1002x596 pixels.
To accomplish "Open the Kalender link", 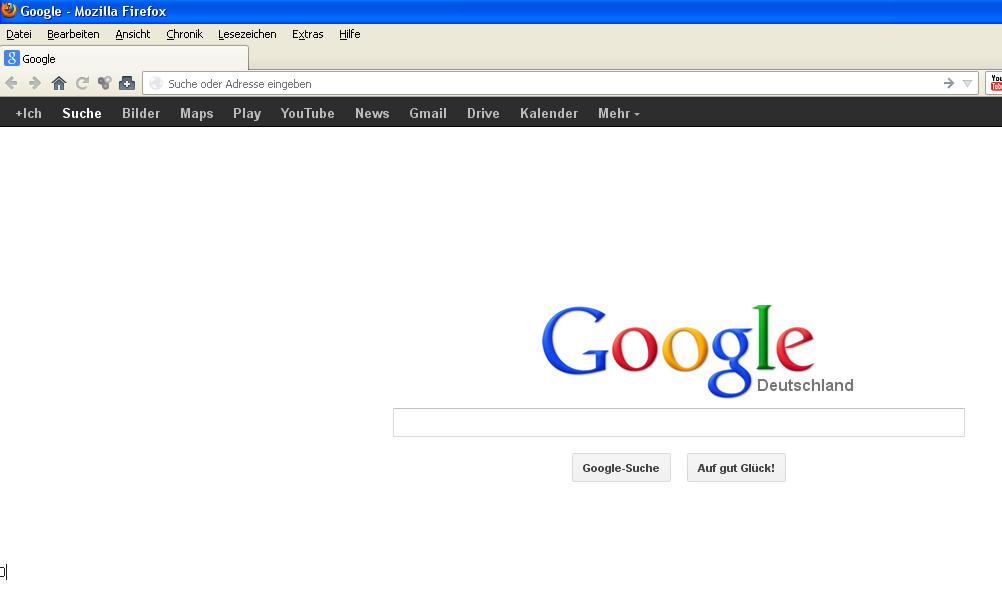I will (x=549, y=113).
